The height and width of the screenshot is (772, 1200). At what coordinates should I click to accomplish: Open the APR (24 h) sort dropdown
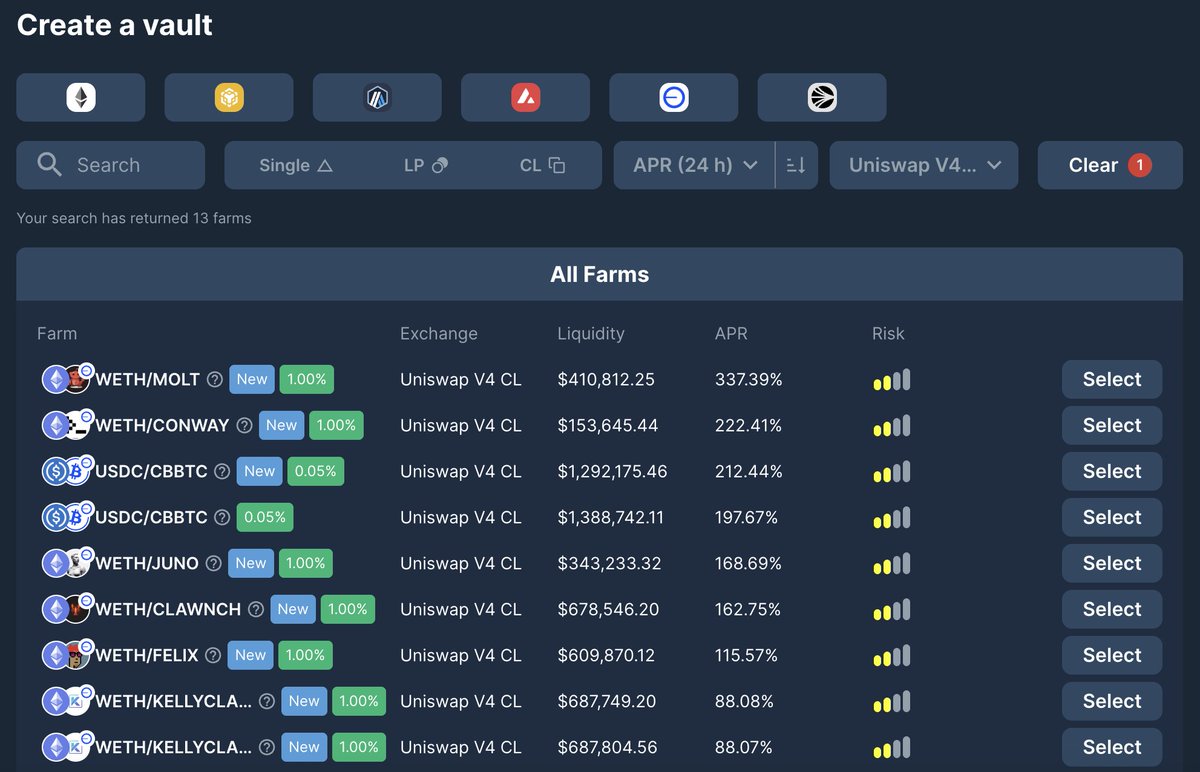(695, 165)
